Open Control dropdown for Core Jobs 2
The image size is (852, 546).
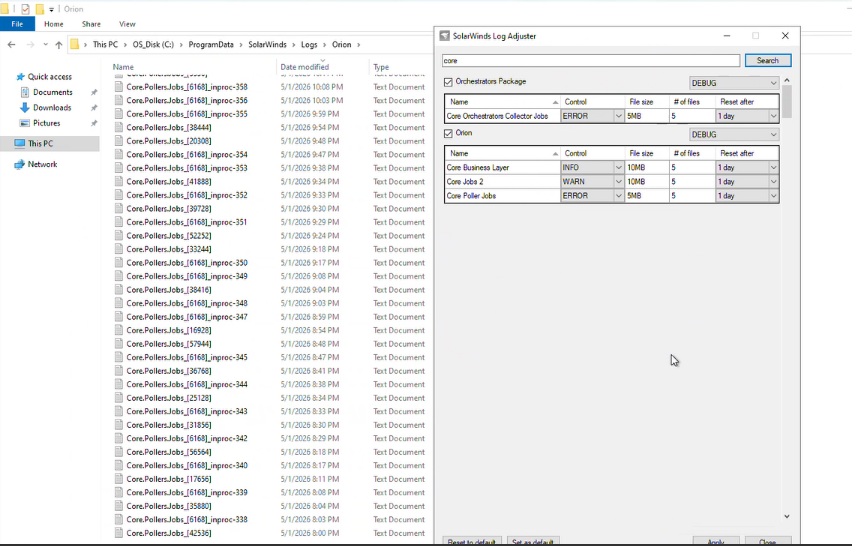click(592, 181)
